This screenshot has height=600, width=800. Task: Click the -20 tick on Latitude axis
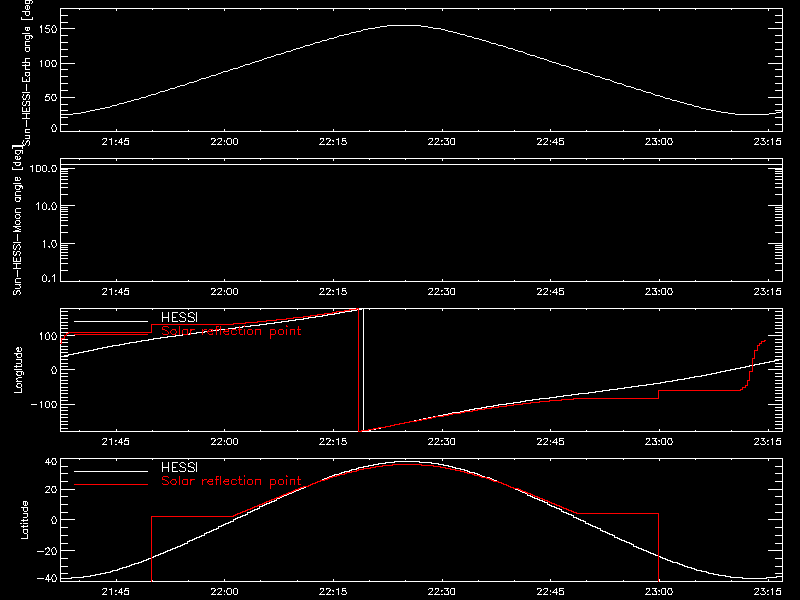coord(47,551)
